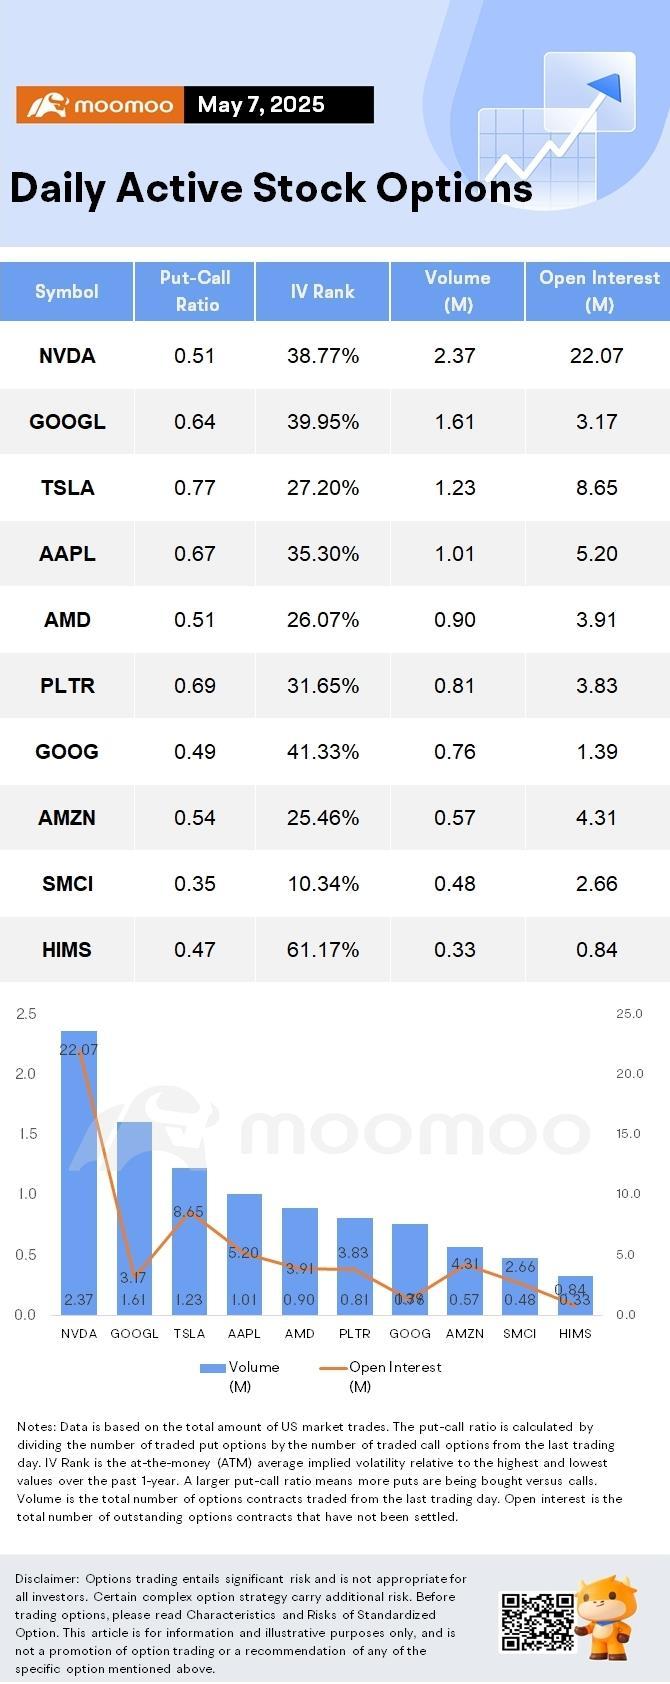Click the PLTR symbol row
670x1684 pixels.
coord(335,686)
